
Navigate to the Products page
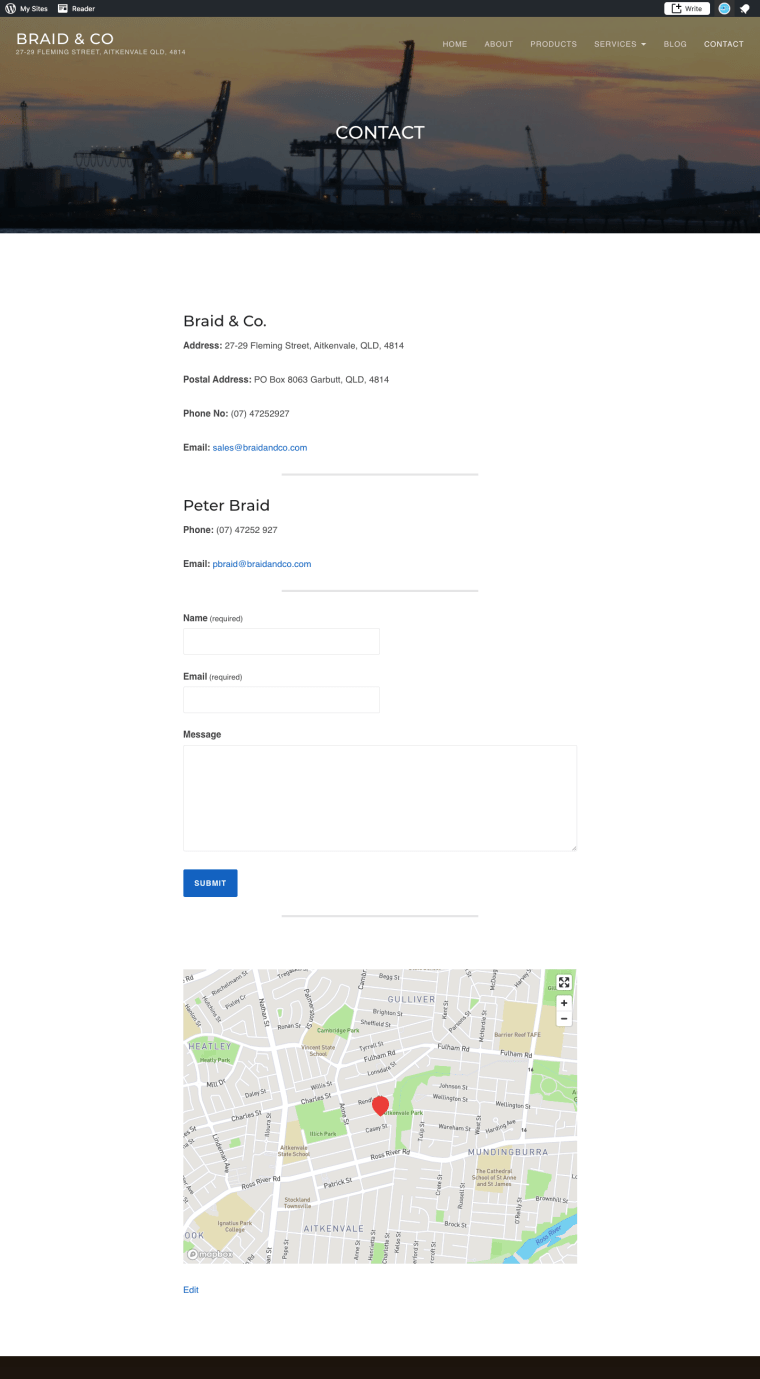pos(553,44)
